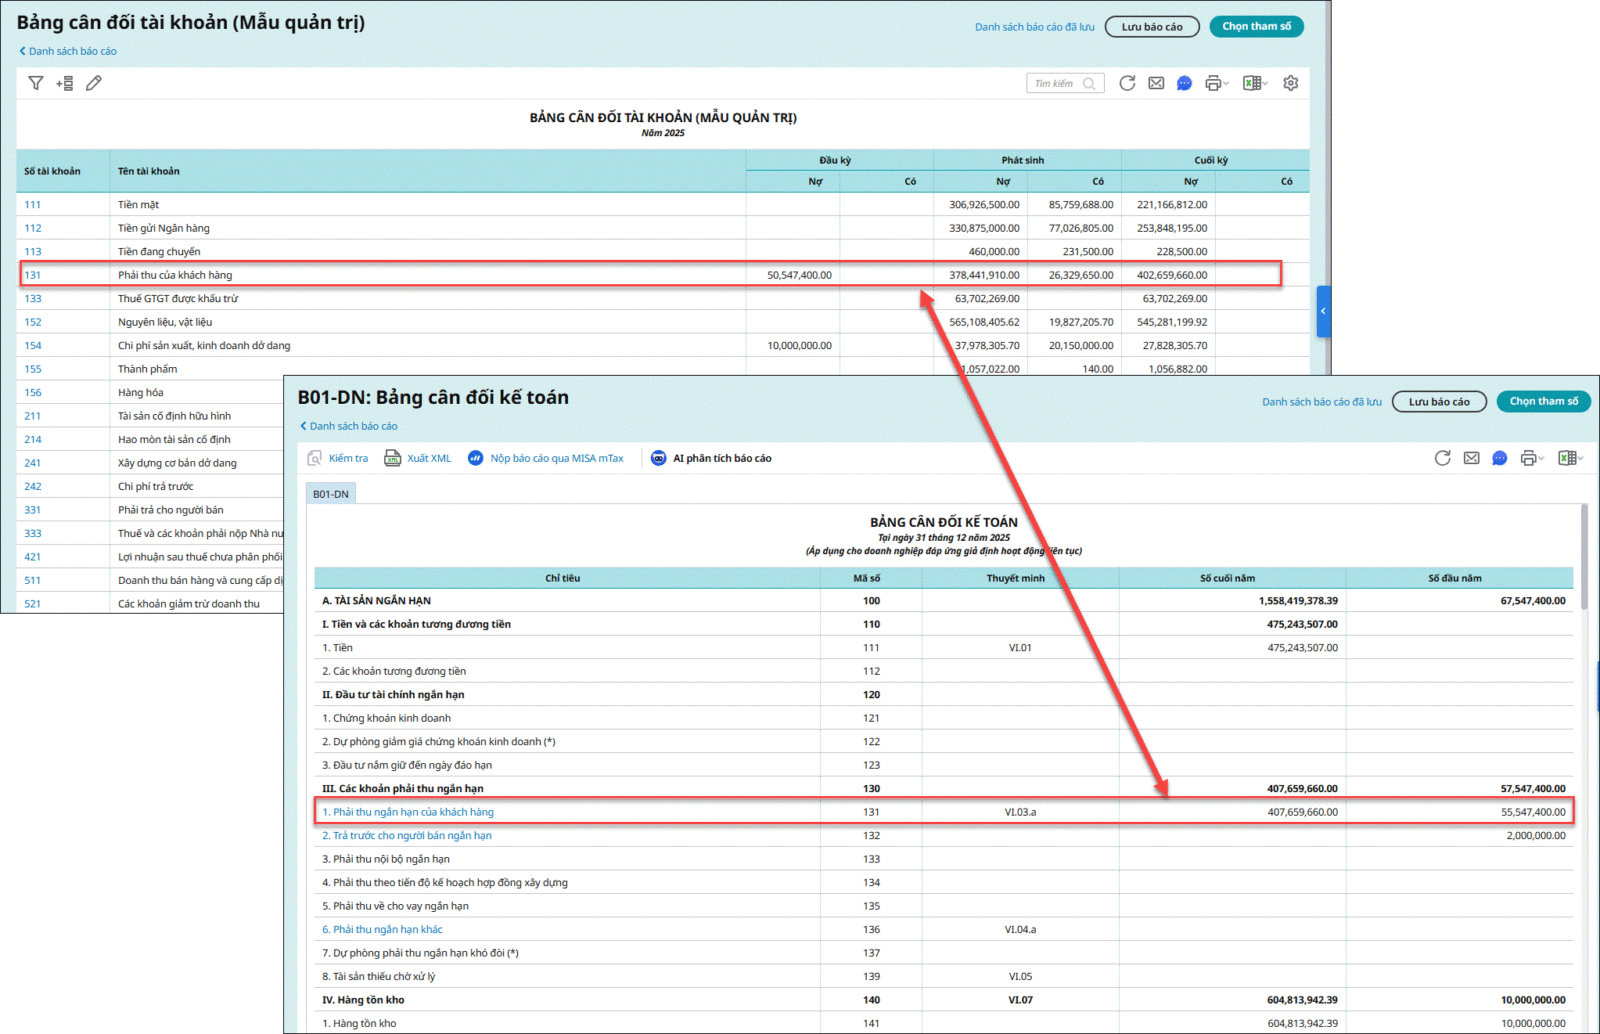Screen dimensions: 1600x1034
Task: Click Lưu báo cáo in the B01-DN window
Action: (x=1439, y=401)
